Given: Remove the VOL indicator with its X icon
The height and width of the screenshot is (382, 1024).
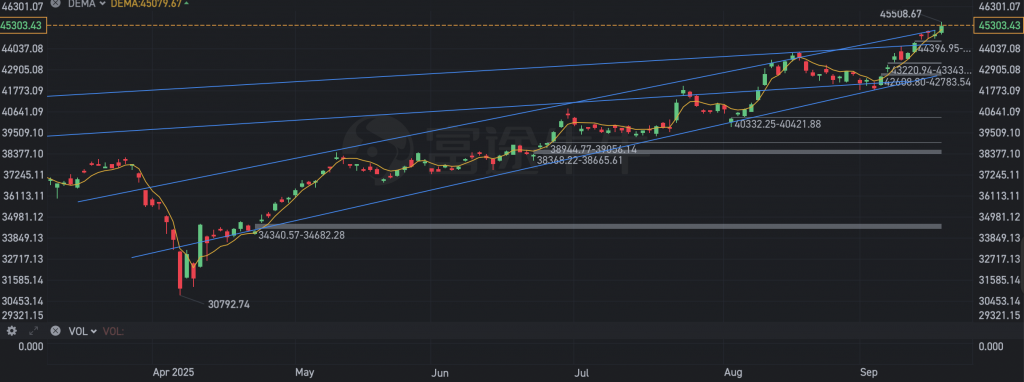Looking at the screenshot, I should (x=56, y=331).
